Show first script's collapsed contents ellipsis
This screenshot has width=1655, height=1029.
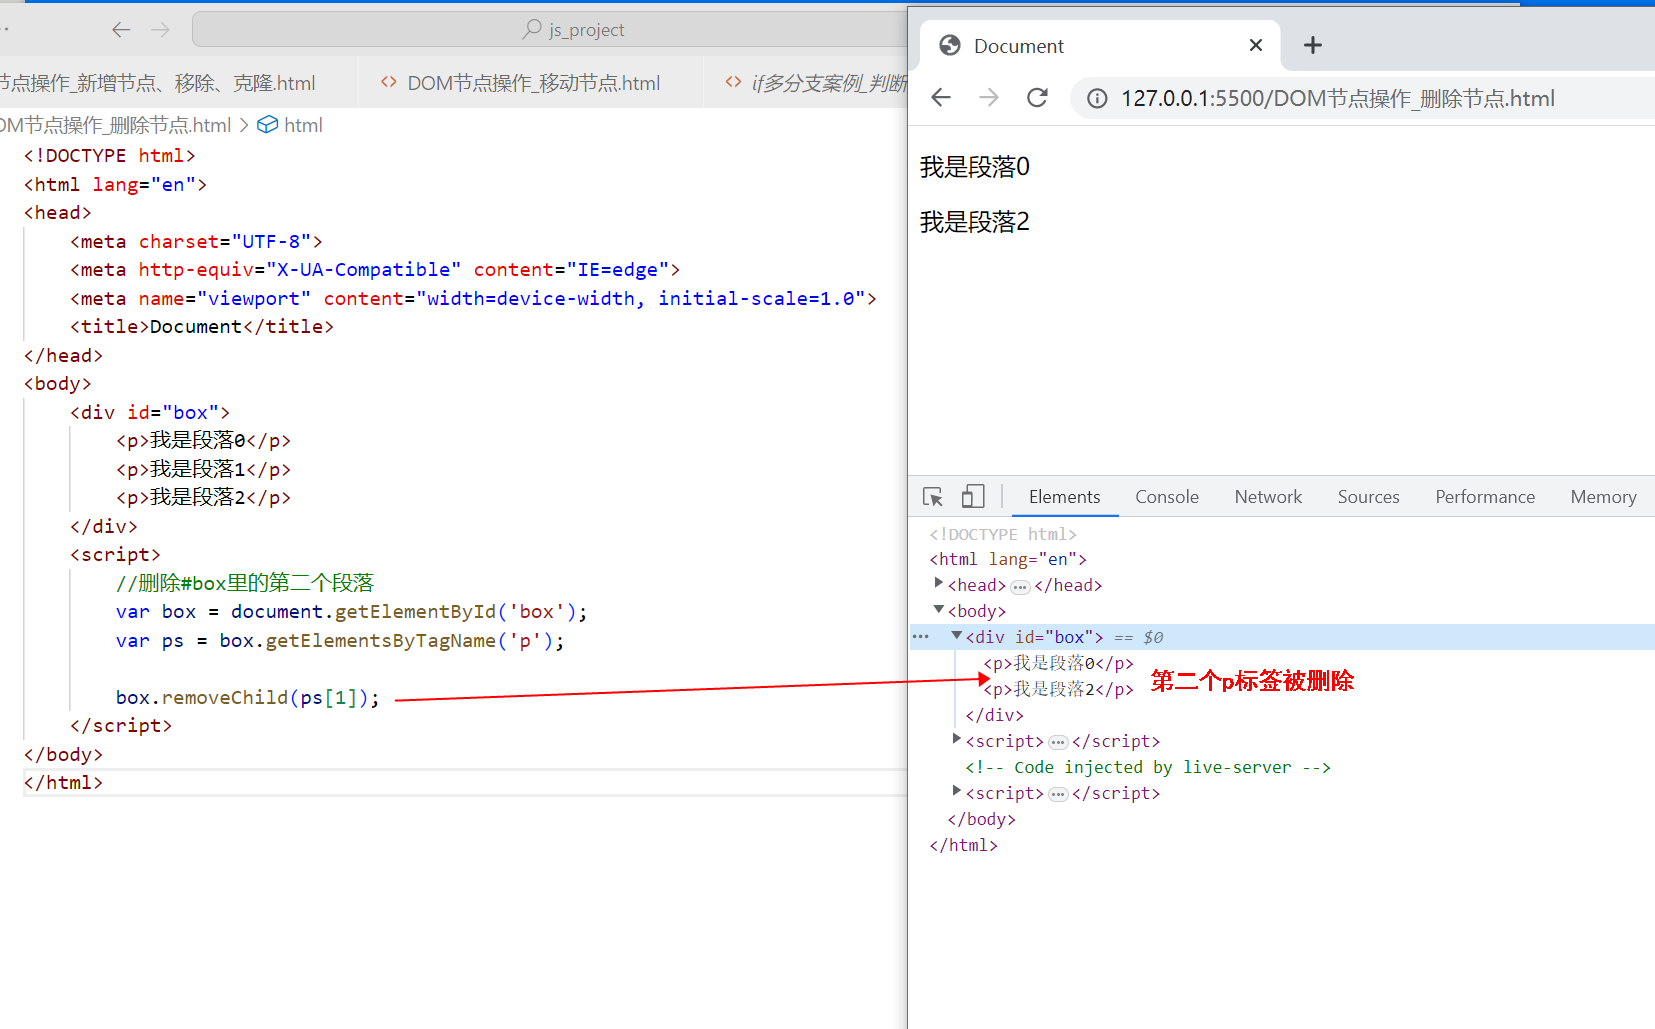(x=1058, y=743)
